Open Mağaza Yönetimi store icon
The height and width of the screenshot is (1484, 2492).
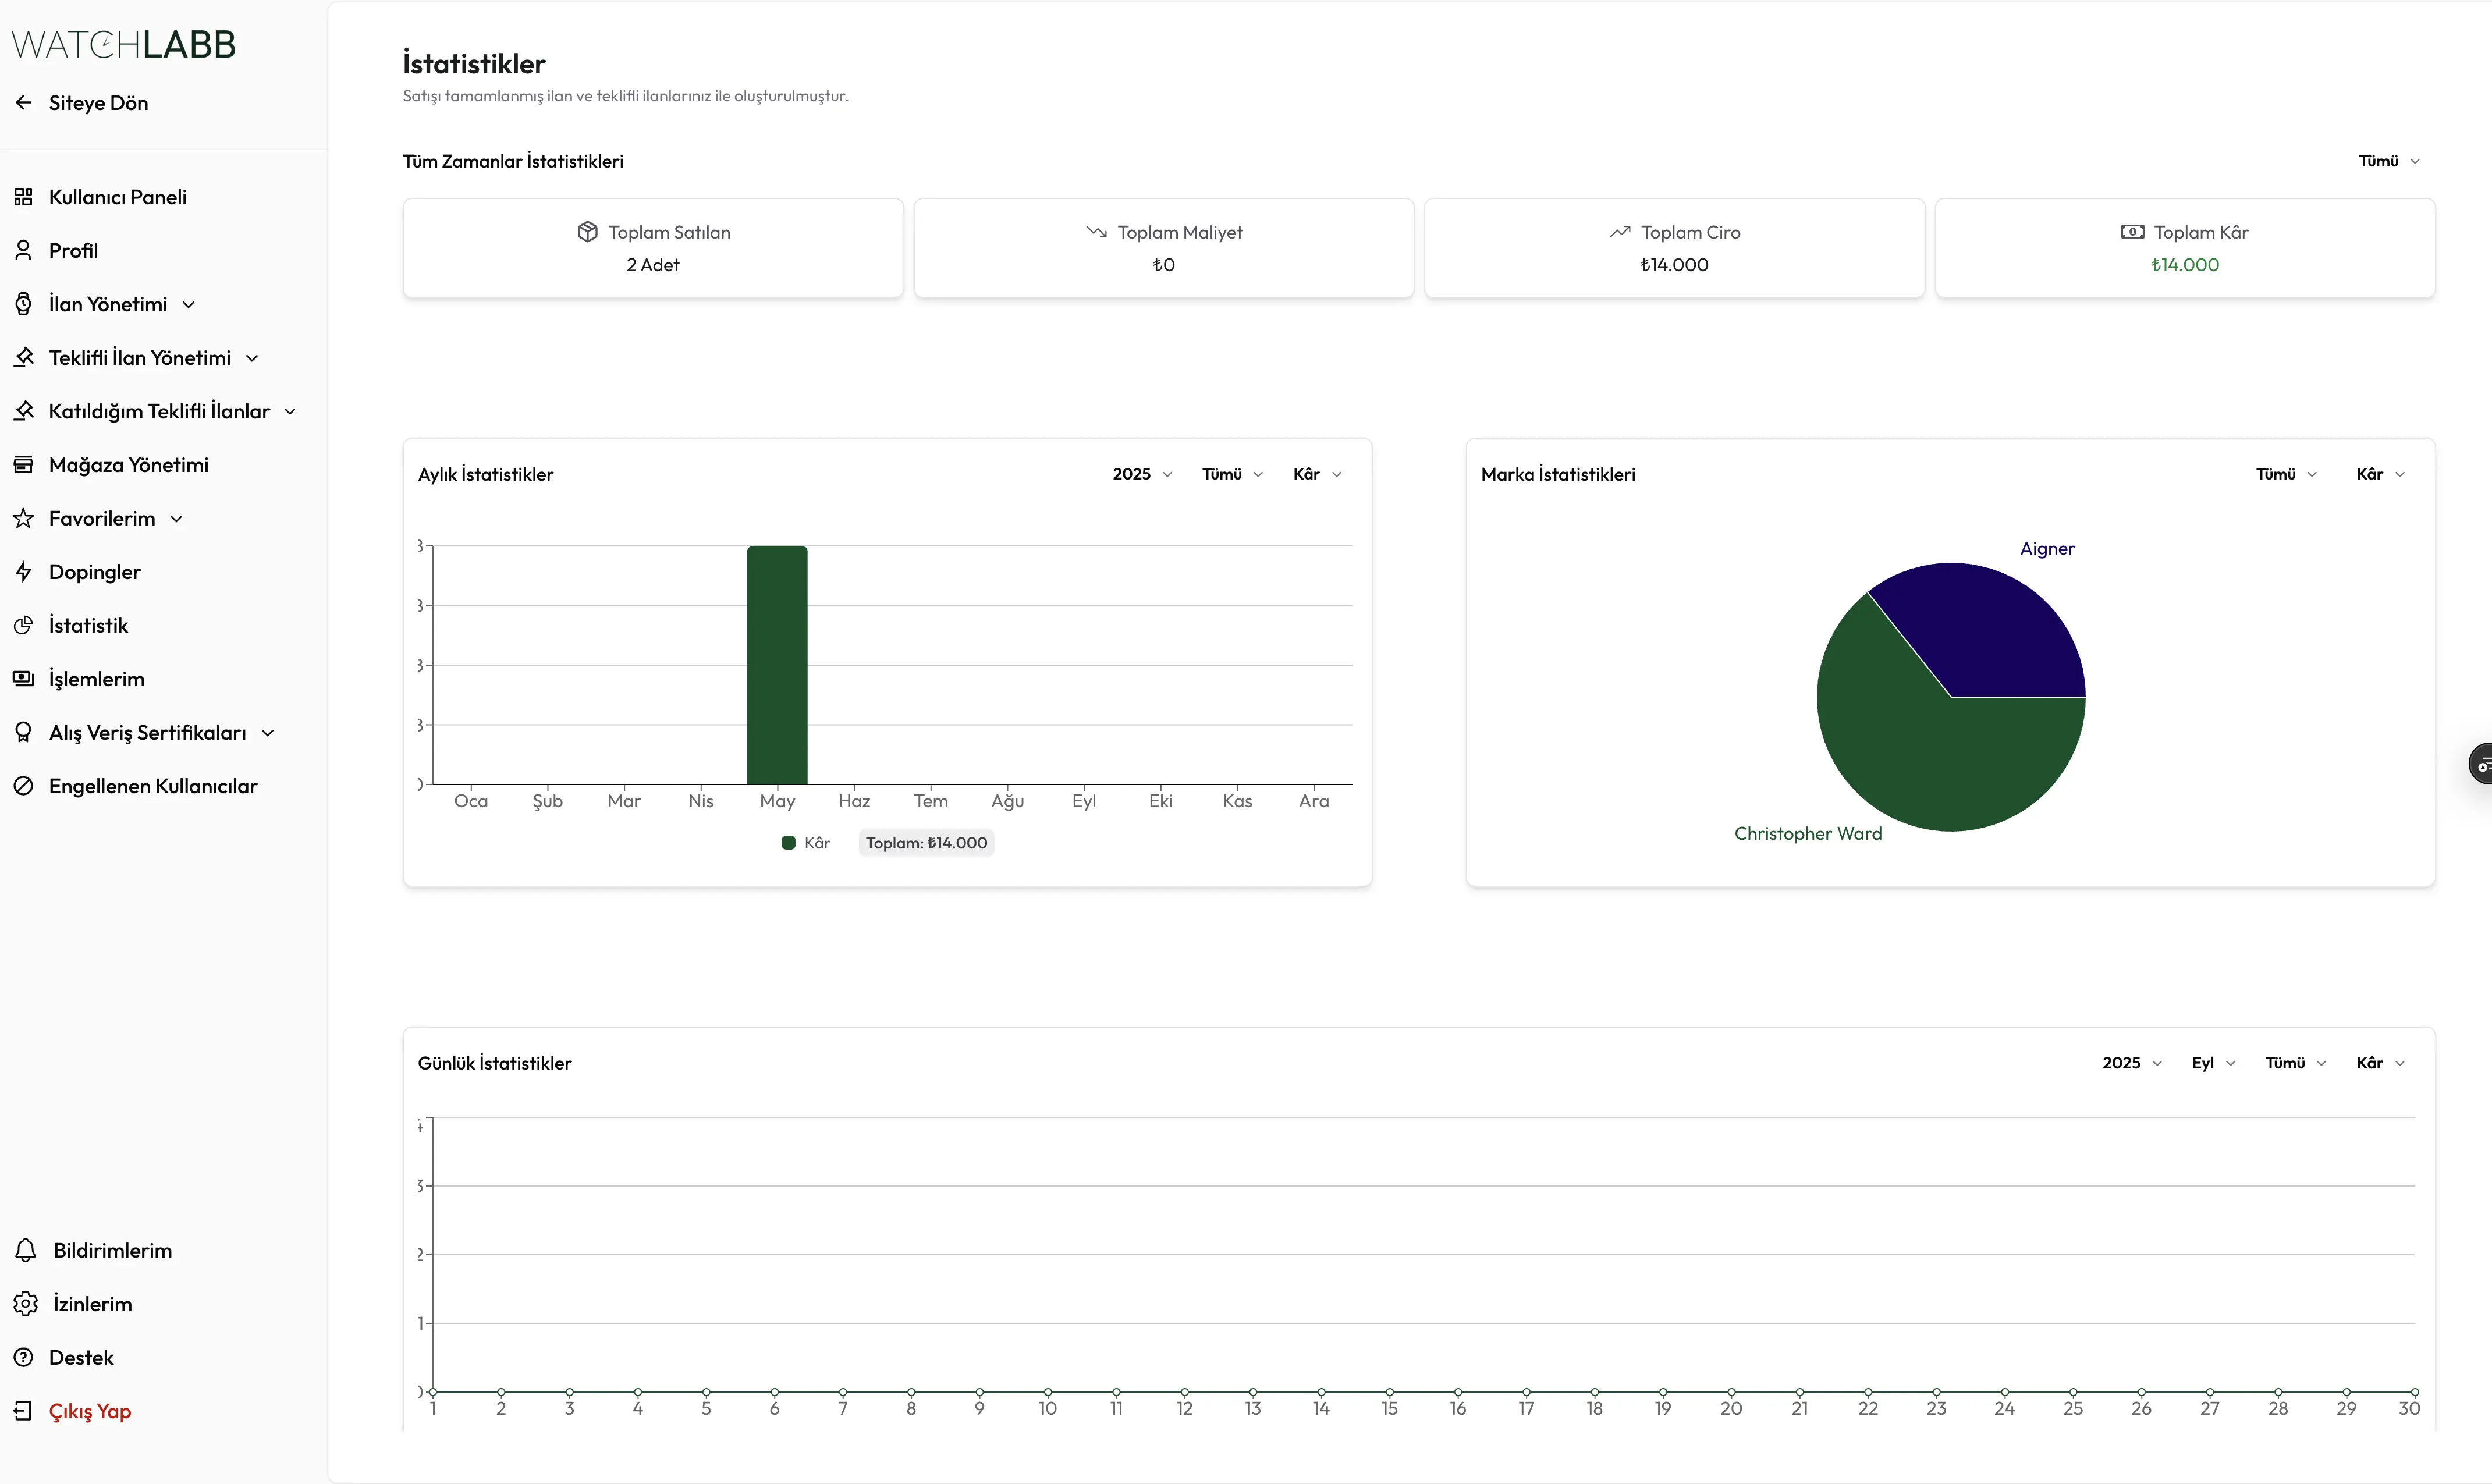(x=24, y=465)
